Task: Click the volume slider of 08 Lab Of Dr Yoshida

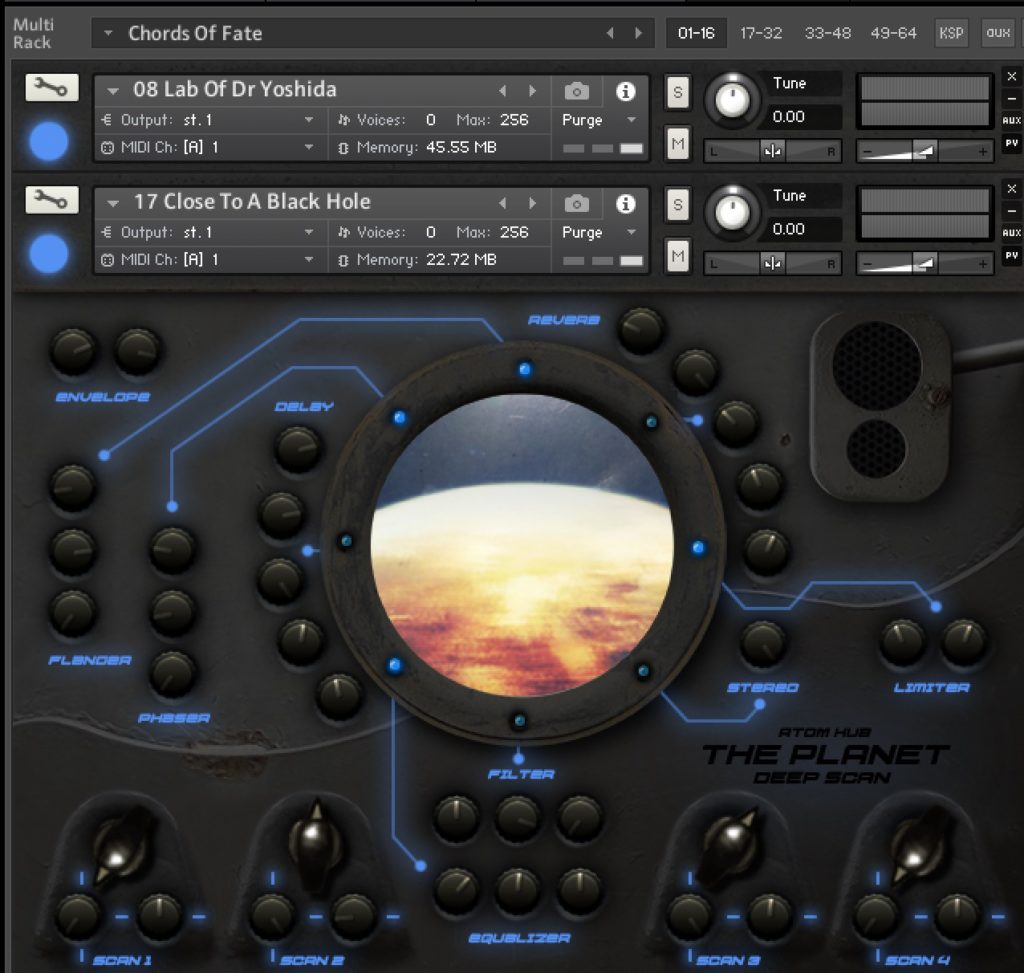Action: [925, 152]
